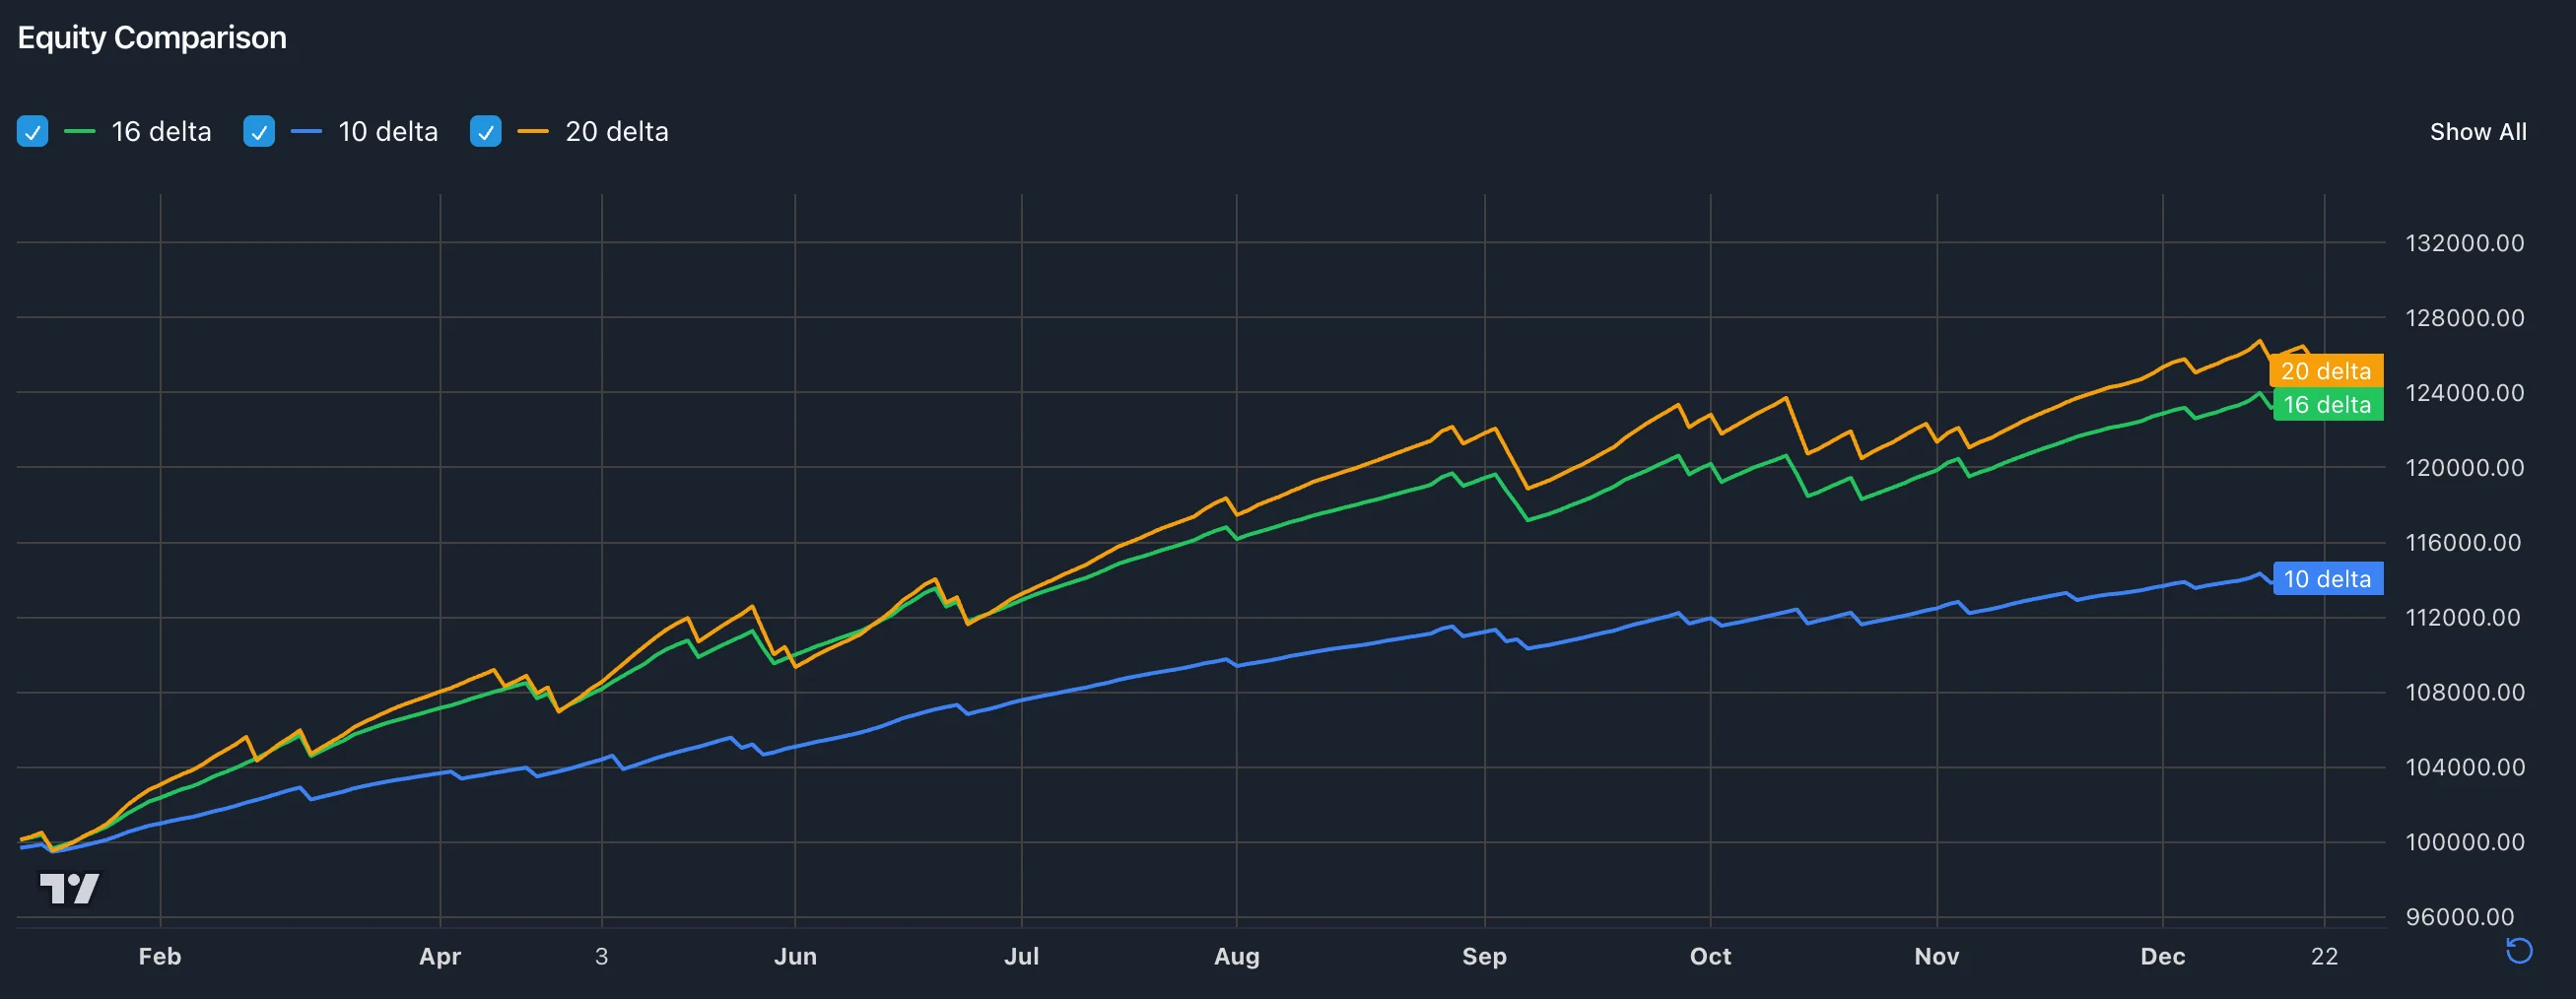Click the 132000.00 price scale label
Screen dimensions: 2576x999
[x=2464, y=243]
